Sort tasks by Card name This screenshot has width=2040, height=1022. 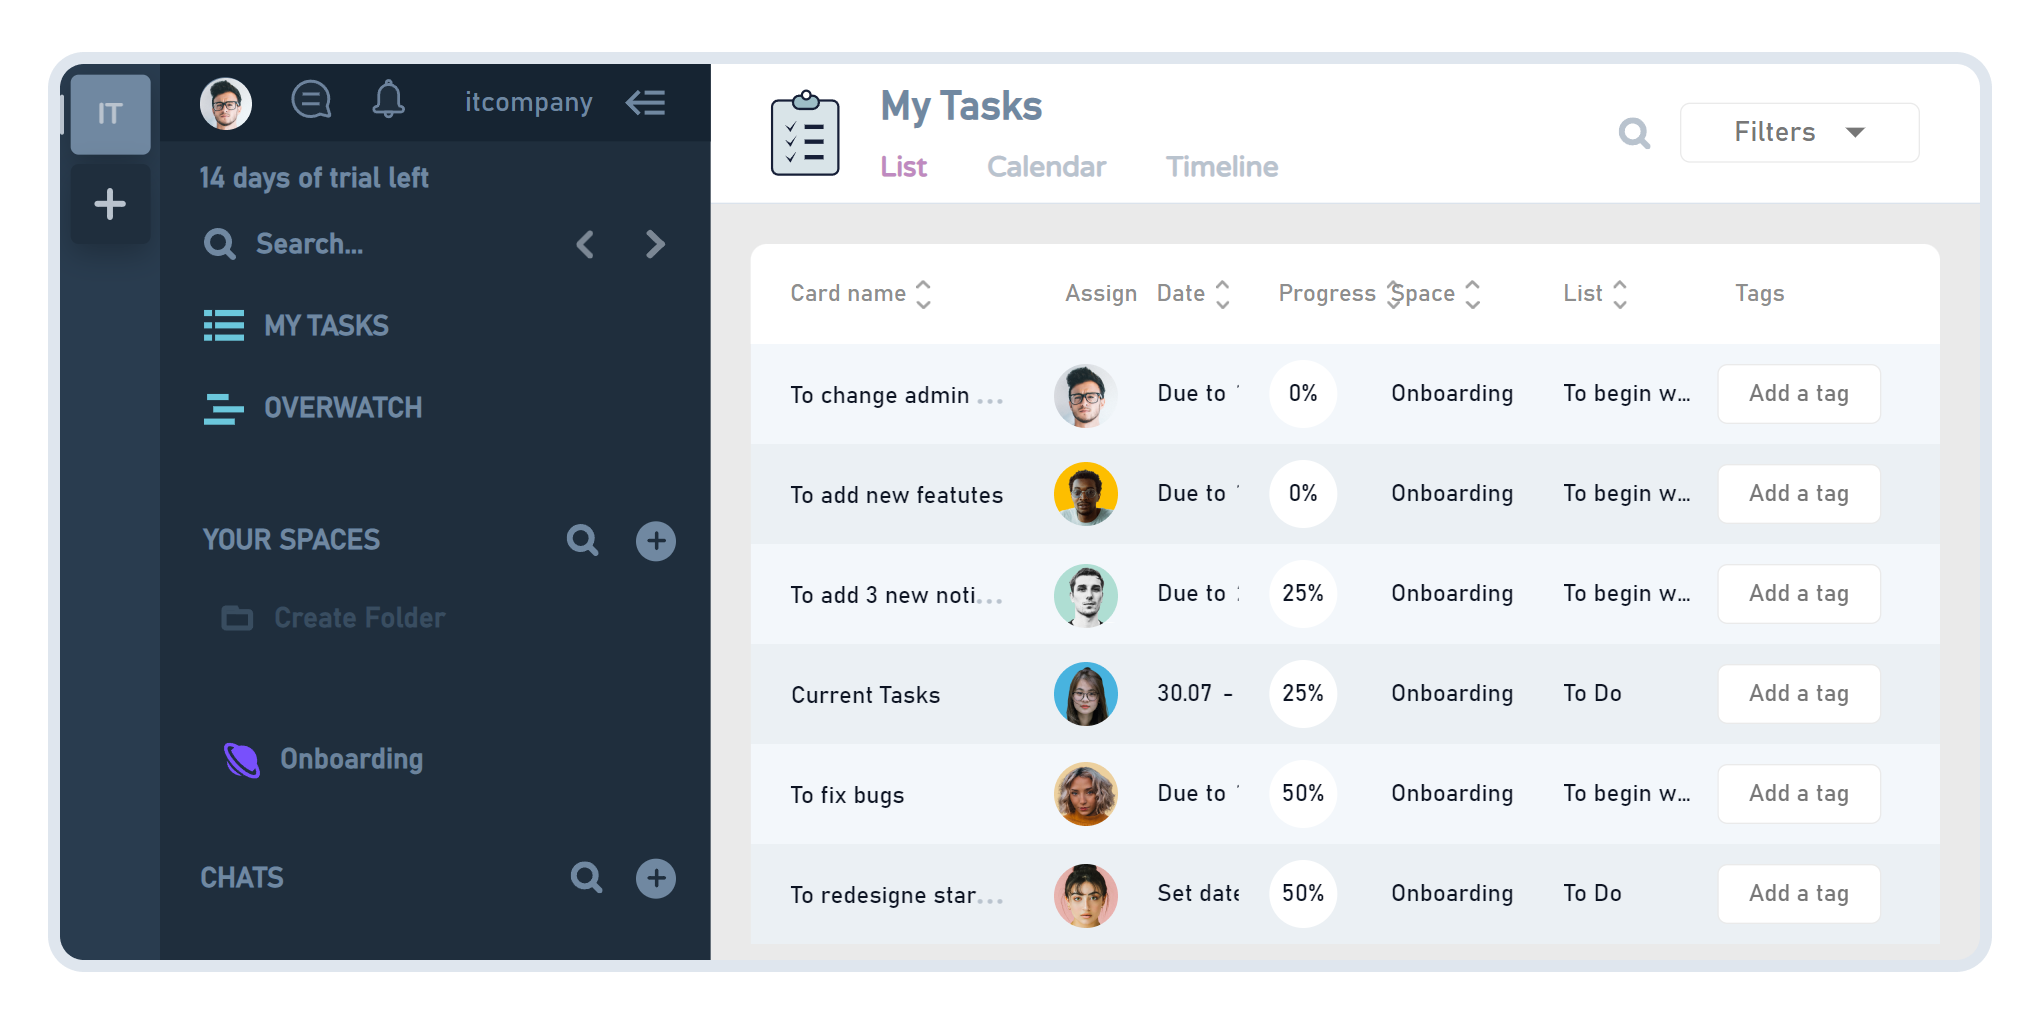[x=924, y=293]
